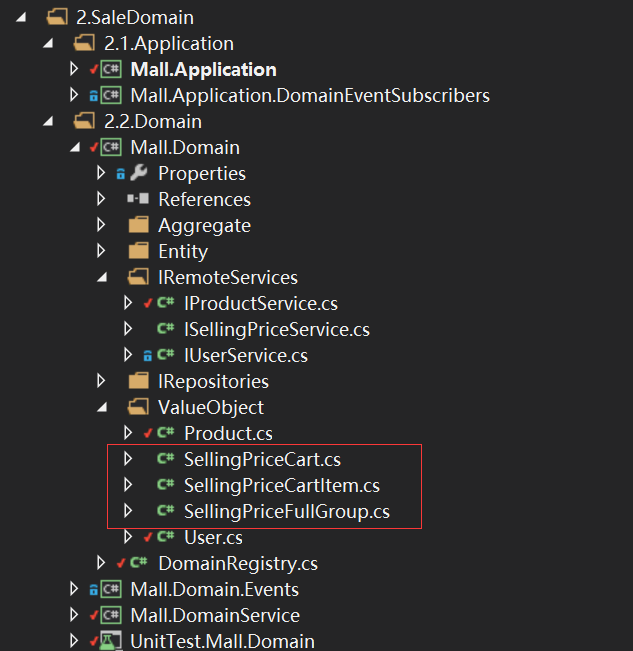
Task: Expand the Mall.Domain.Events project
Action: point(74,589)
